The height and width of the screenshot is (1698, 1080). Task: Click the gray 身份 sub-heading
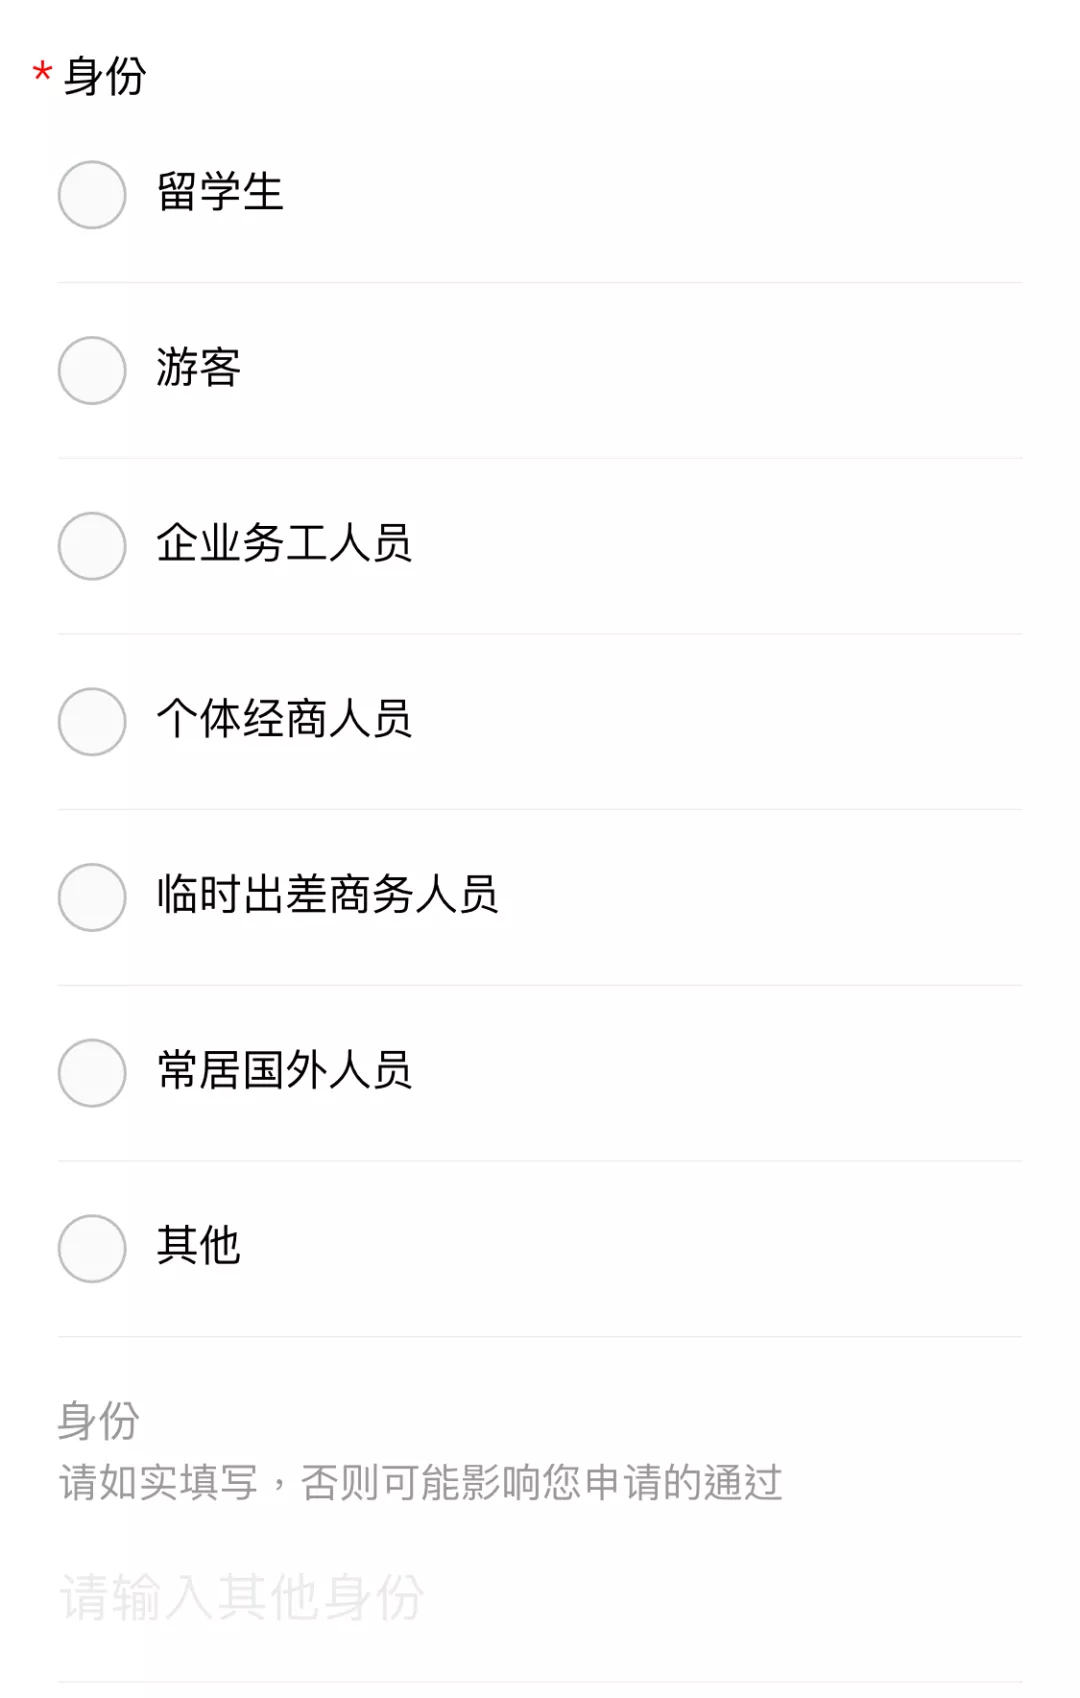pyautogui.click(x=98, y=1421)
